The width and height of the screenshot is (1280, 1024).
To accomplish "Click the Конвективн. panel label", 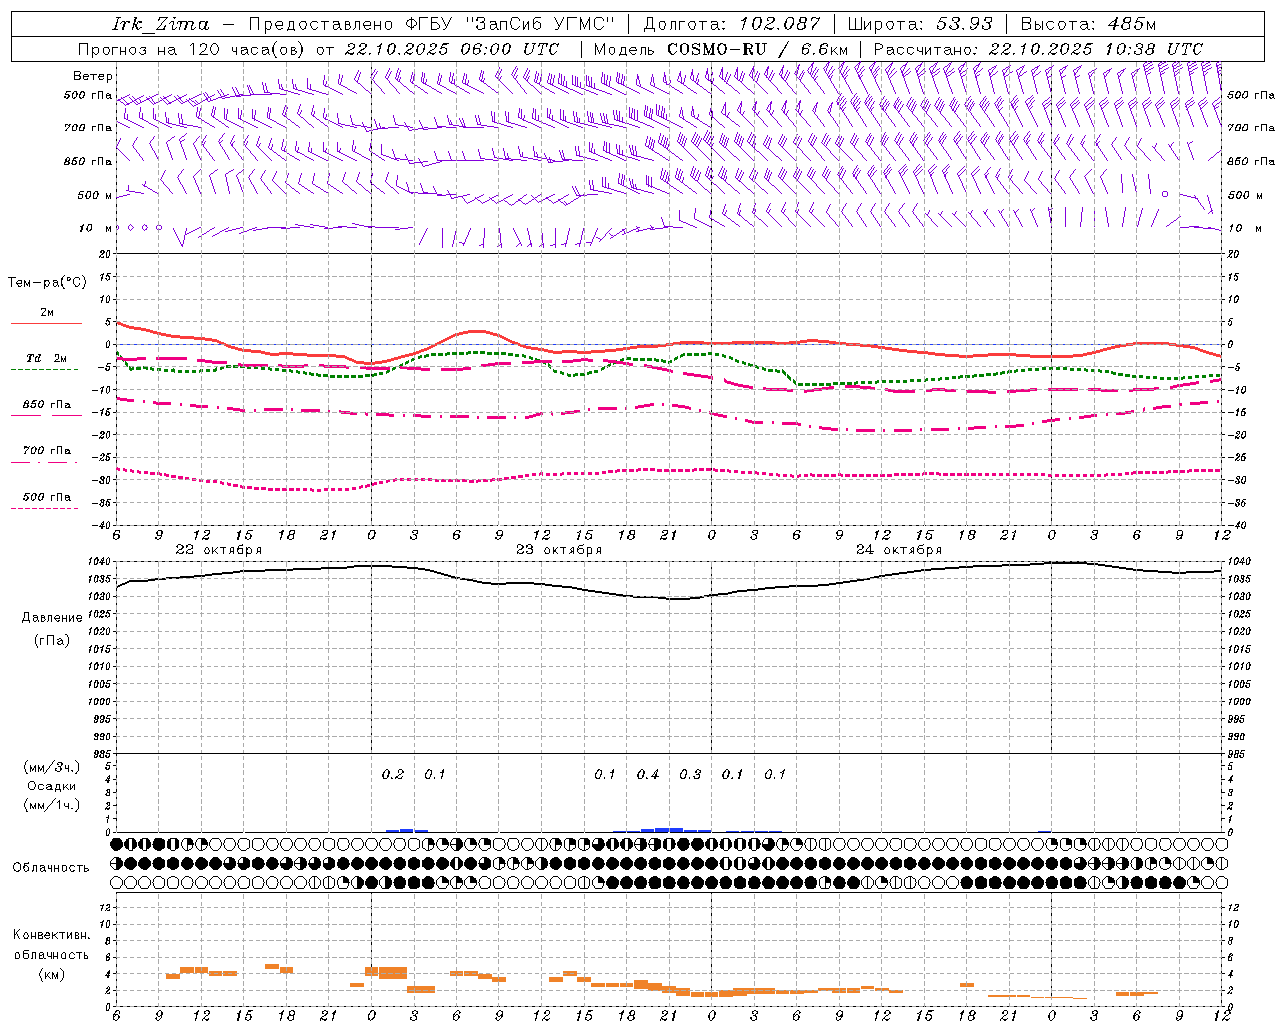I will click(51, 935).
